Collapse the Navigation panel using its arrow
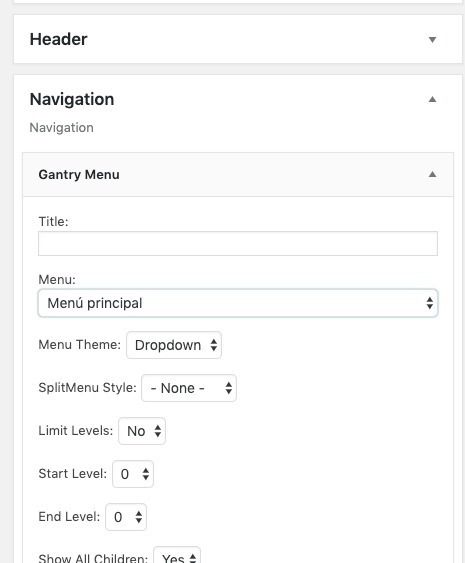 coord(432,99)
